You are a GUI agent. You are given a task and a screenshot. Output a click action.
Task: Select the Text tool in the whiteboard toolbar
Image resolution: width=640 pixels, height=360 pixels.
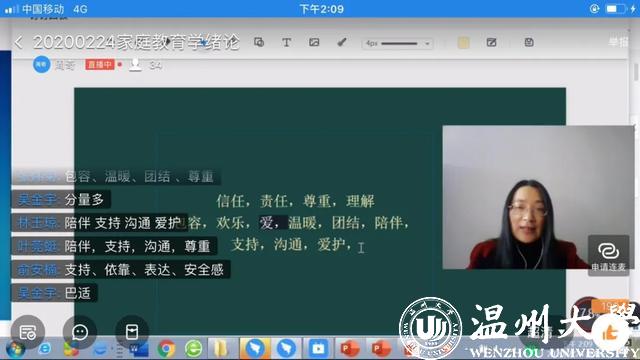[287, 42]
